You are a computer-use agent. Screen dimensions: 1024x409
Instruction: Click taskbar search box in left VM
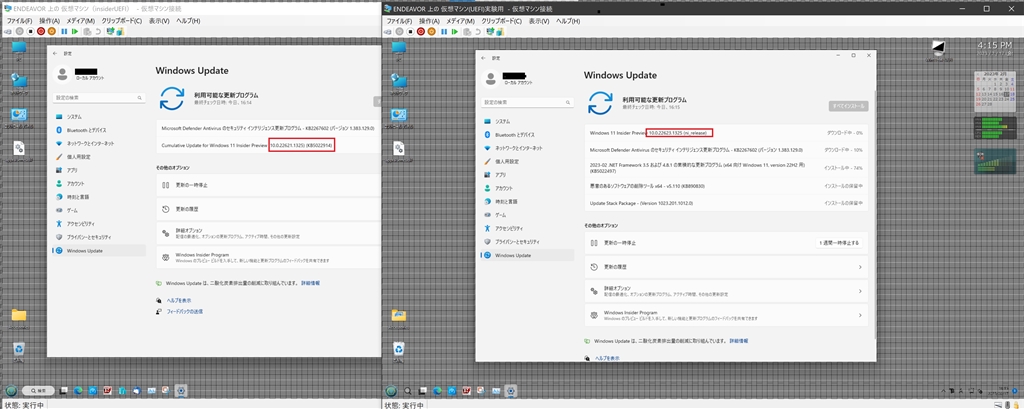coord(38,391)
